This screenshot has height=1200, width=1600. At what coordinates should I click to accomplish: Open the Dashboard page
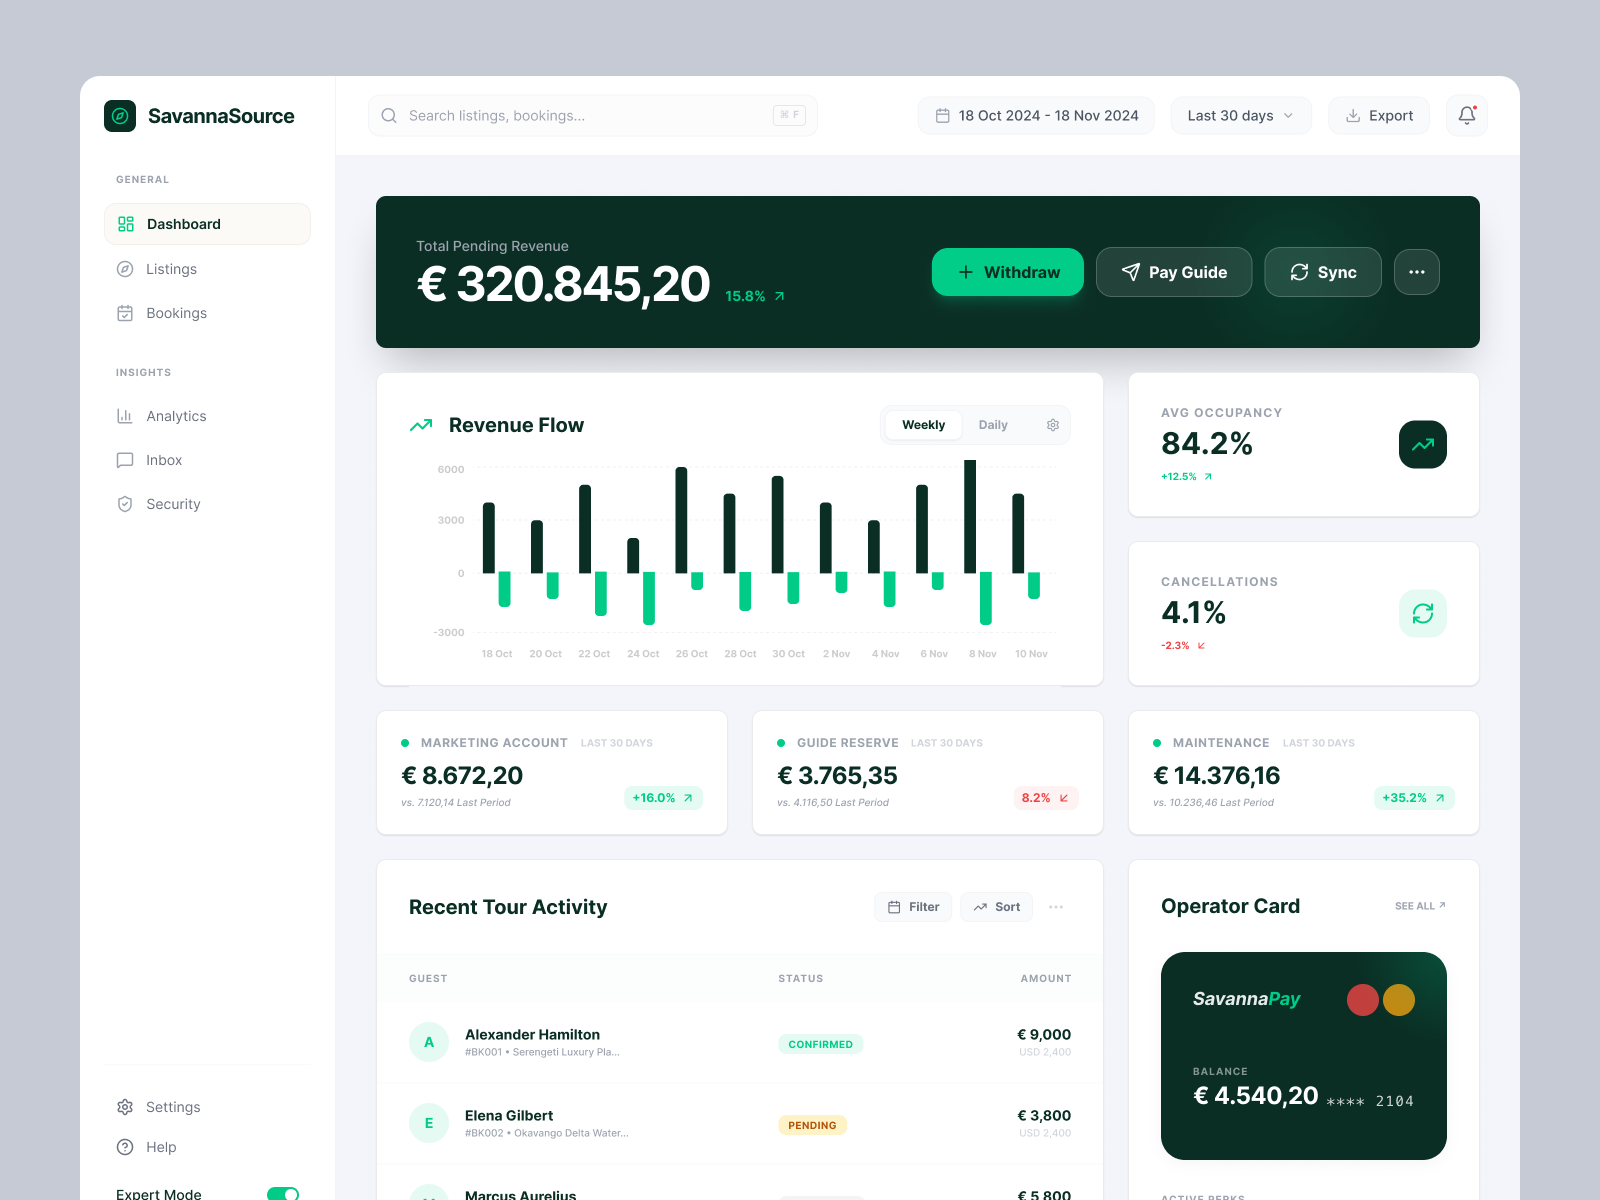coord(207,224)
